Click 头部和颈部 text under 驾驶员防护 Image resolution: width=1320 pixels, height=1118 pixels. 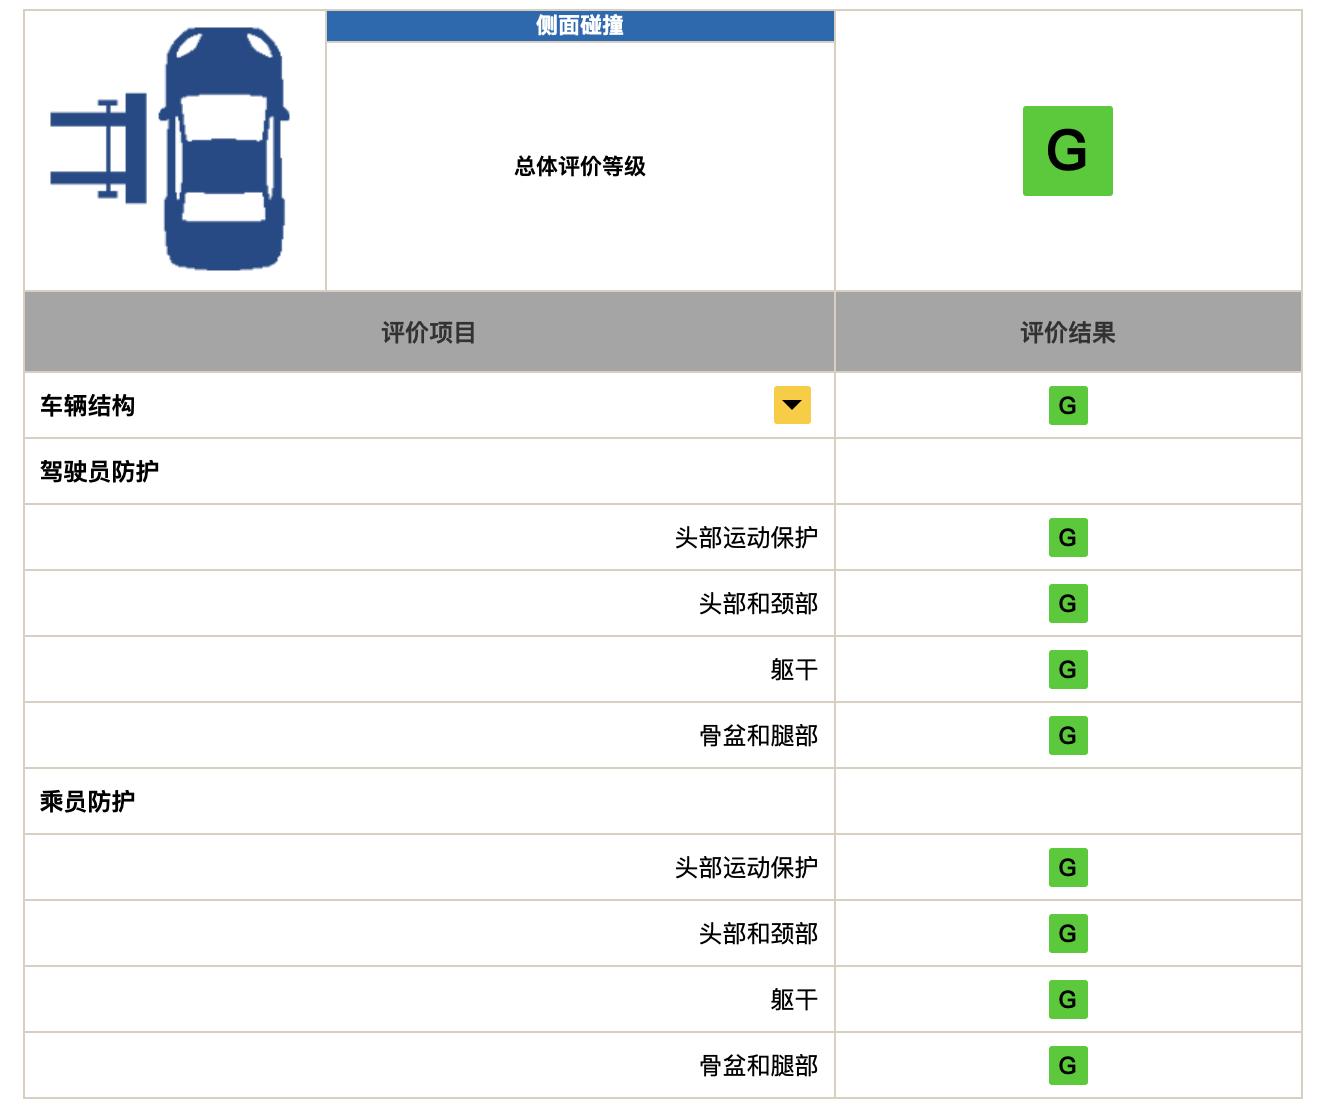[758, 603]
